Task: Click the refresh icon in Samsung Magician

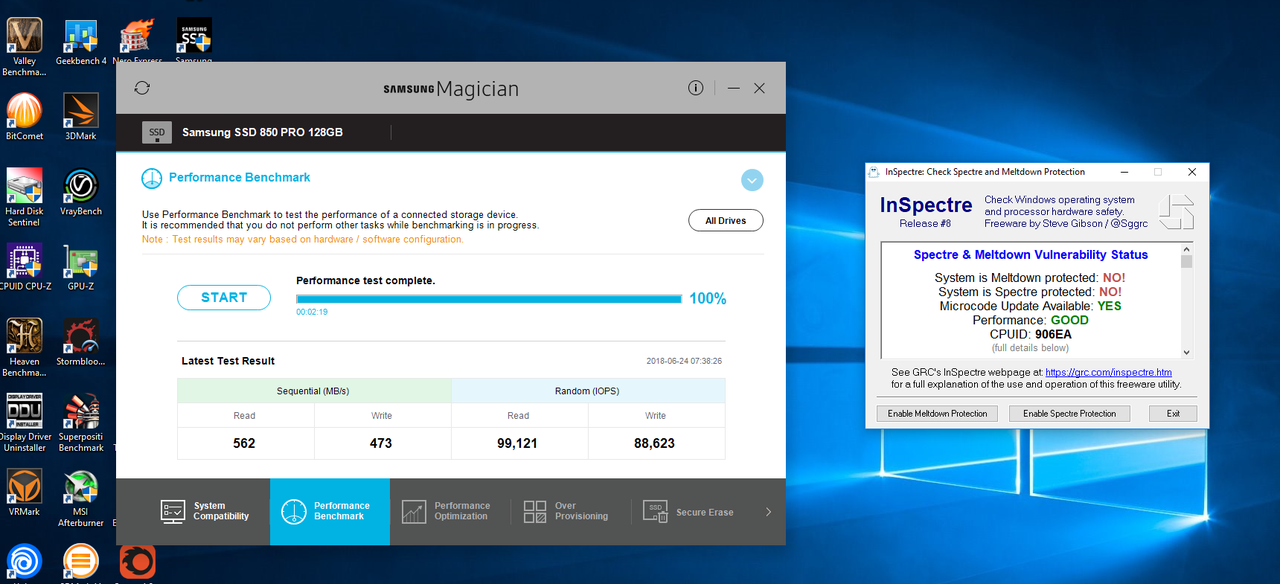Action: click(142, 88)
